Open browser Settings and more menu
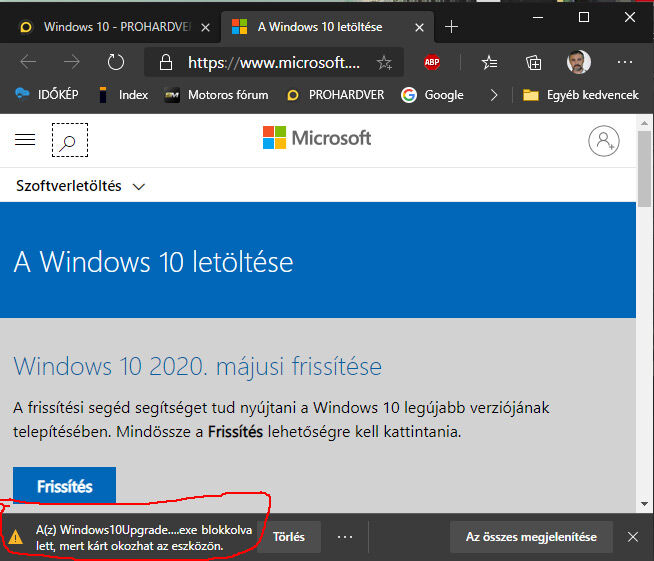The height and width of the screenshot is (561, 654). 625,62
